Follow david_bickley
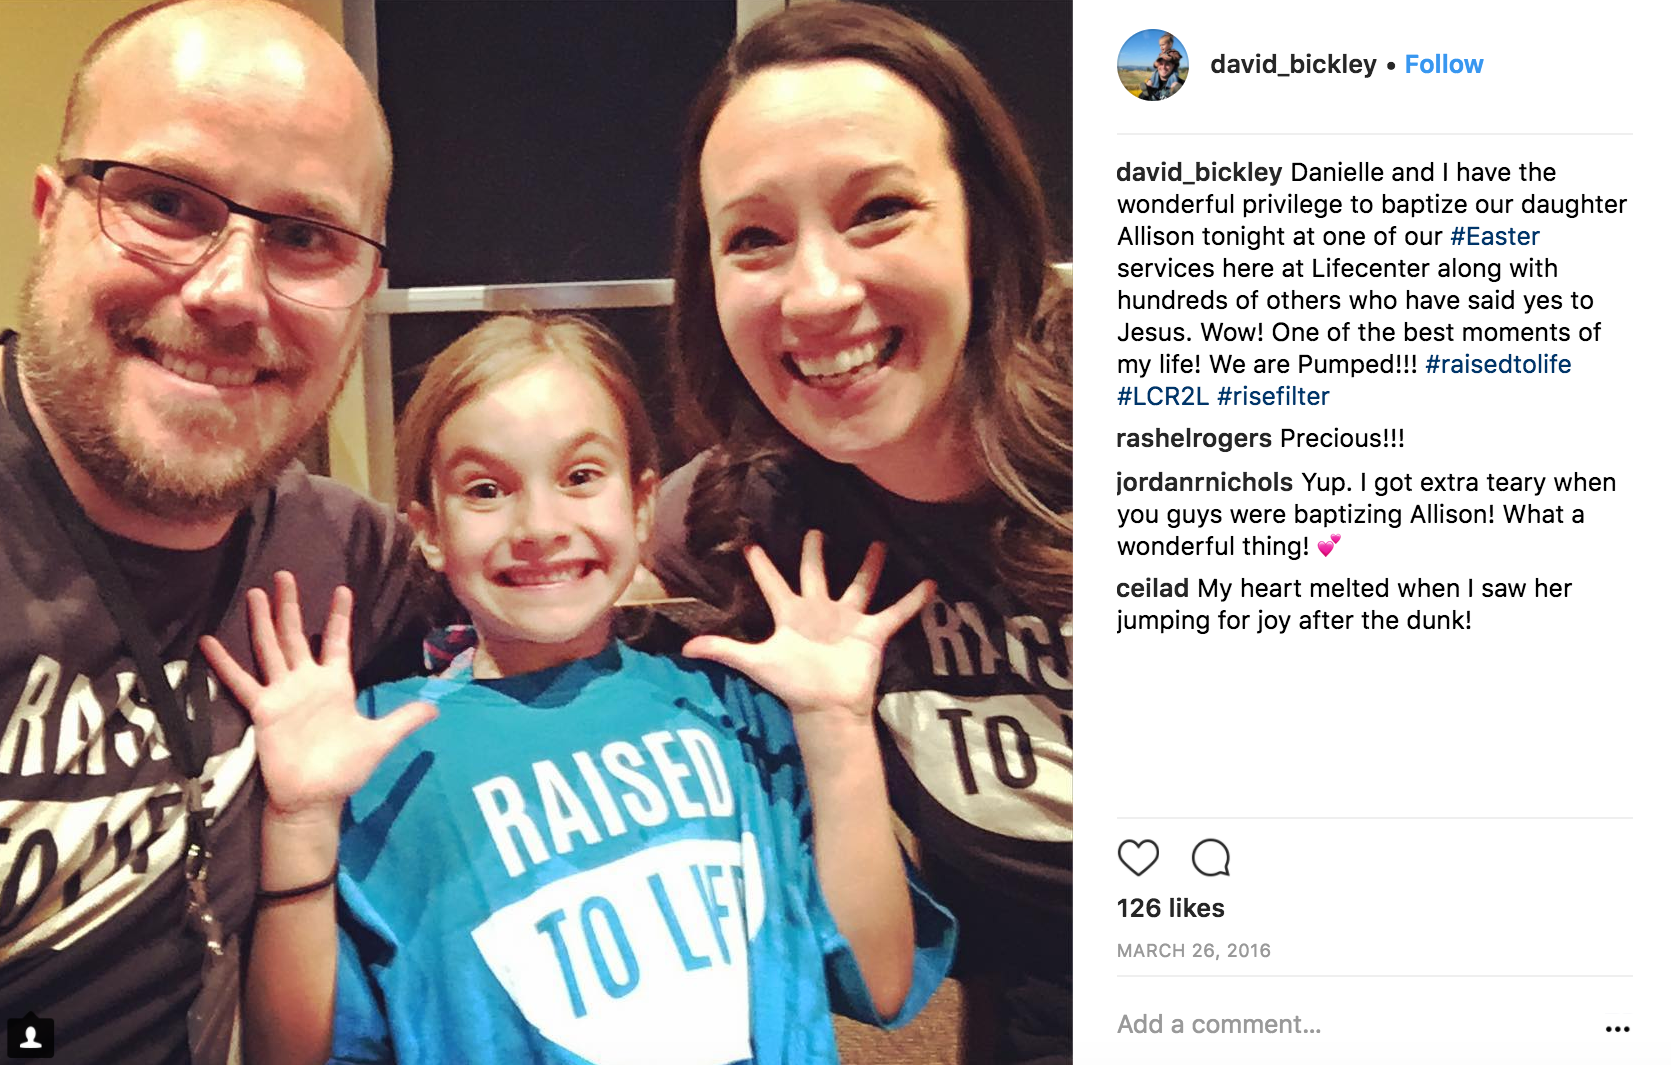This screenshot has width=1671, height=1065. 1443,64
